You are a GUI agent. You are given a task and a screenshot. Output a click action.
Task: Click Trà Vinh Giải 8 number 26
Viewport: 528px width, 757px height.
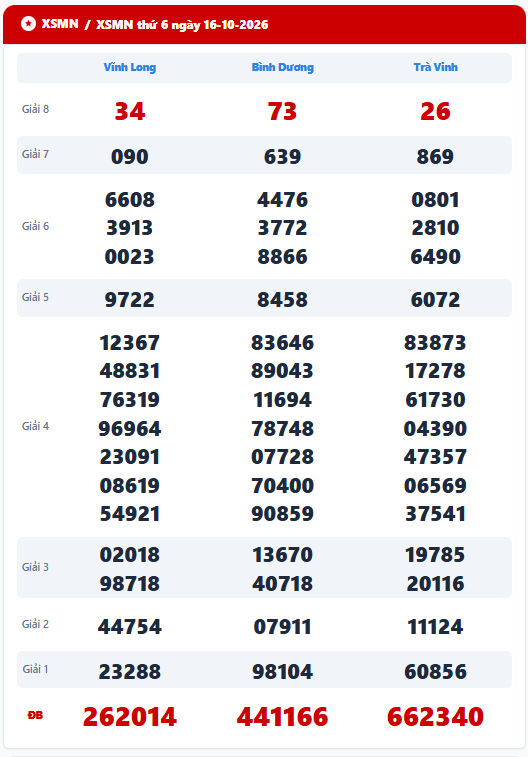coord(435,111)
